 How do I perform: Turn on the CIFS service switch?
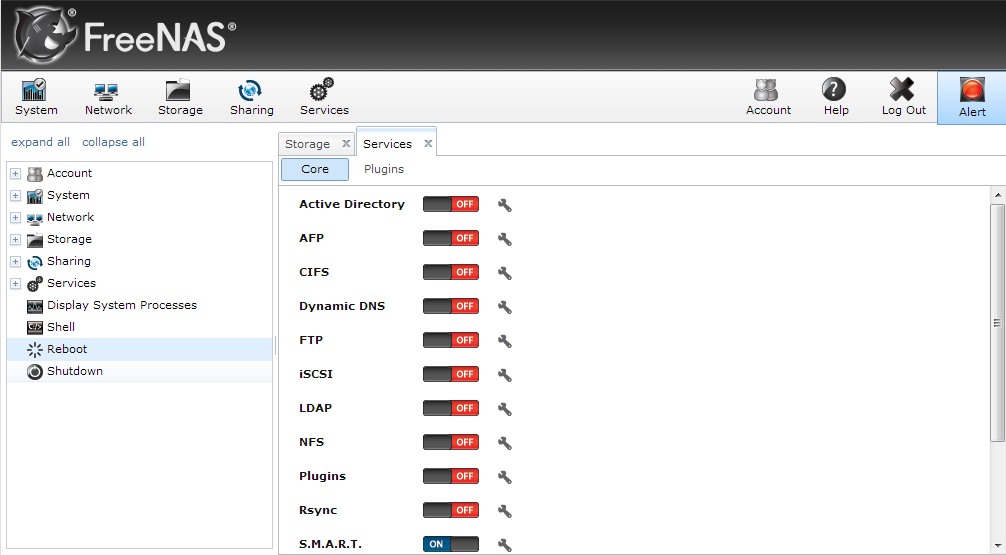(451, 272)
